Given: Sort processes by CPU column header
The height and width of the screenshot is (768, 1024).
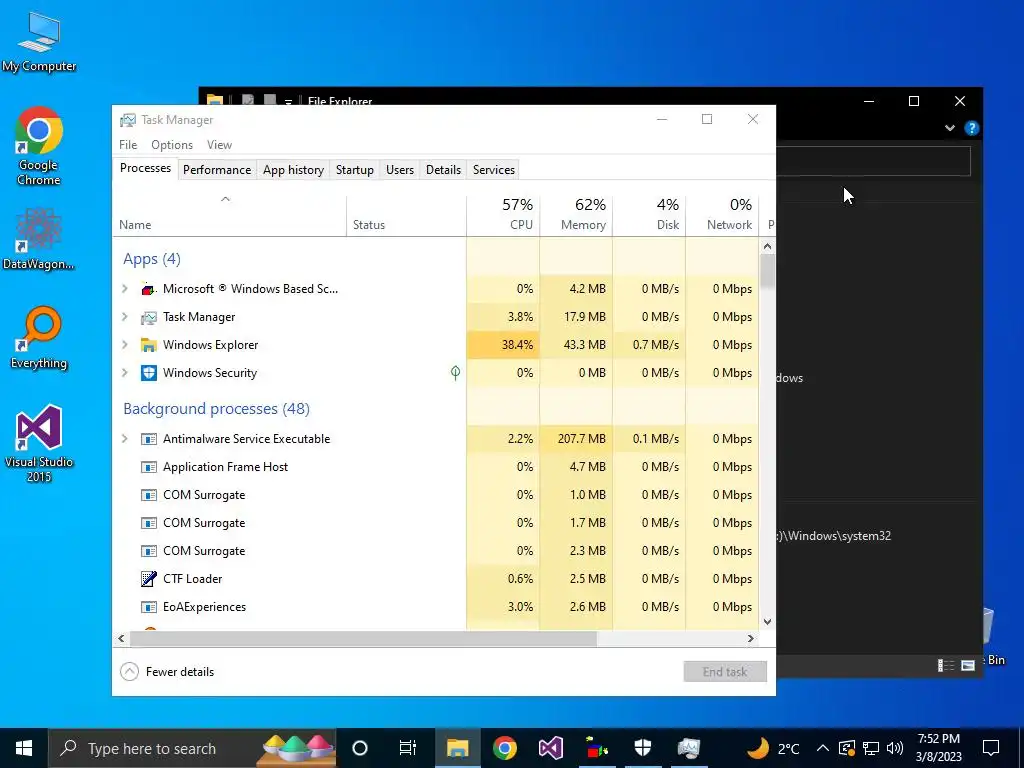Looking at the screenshot, I should point(504,215).
